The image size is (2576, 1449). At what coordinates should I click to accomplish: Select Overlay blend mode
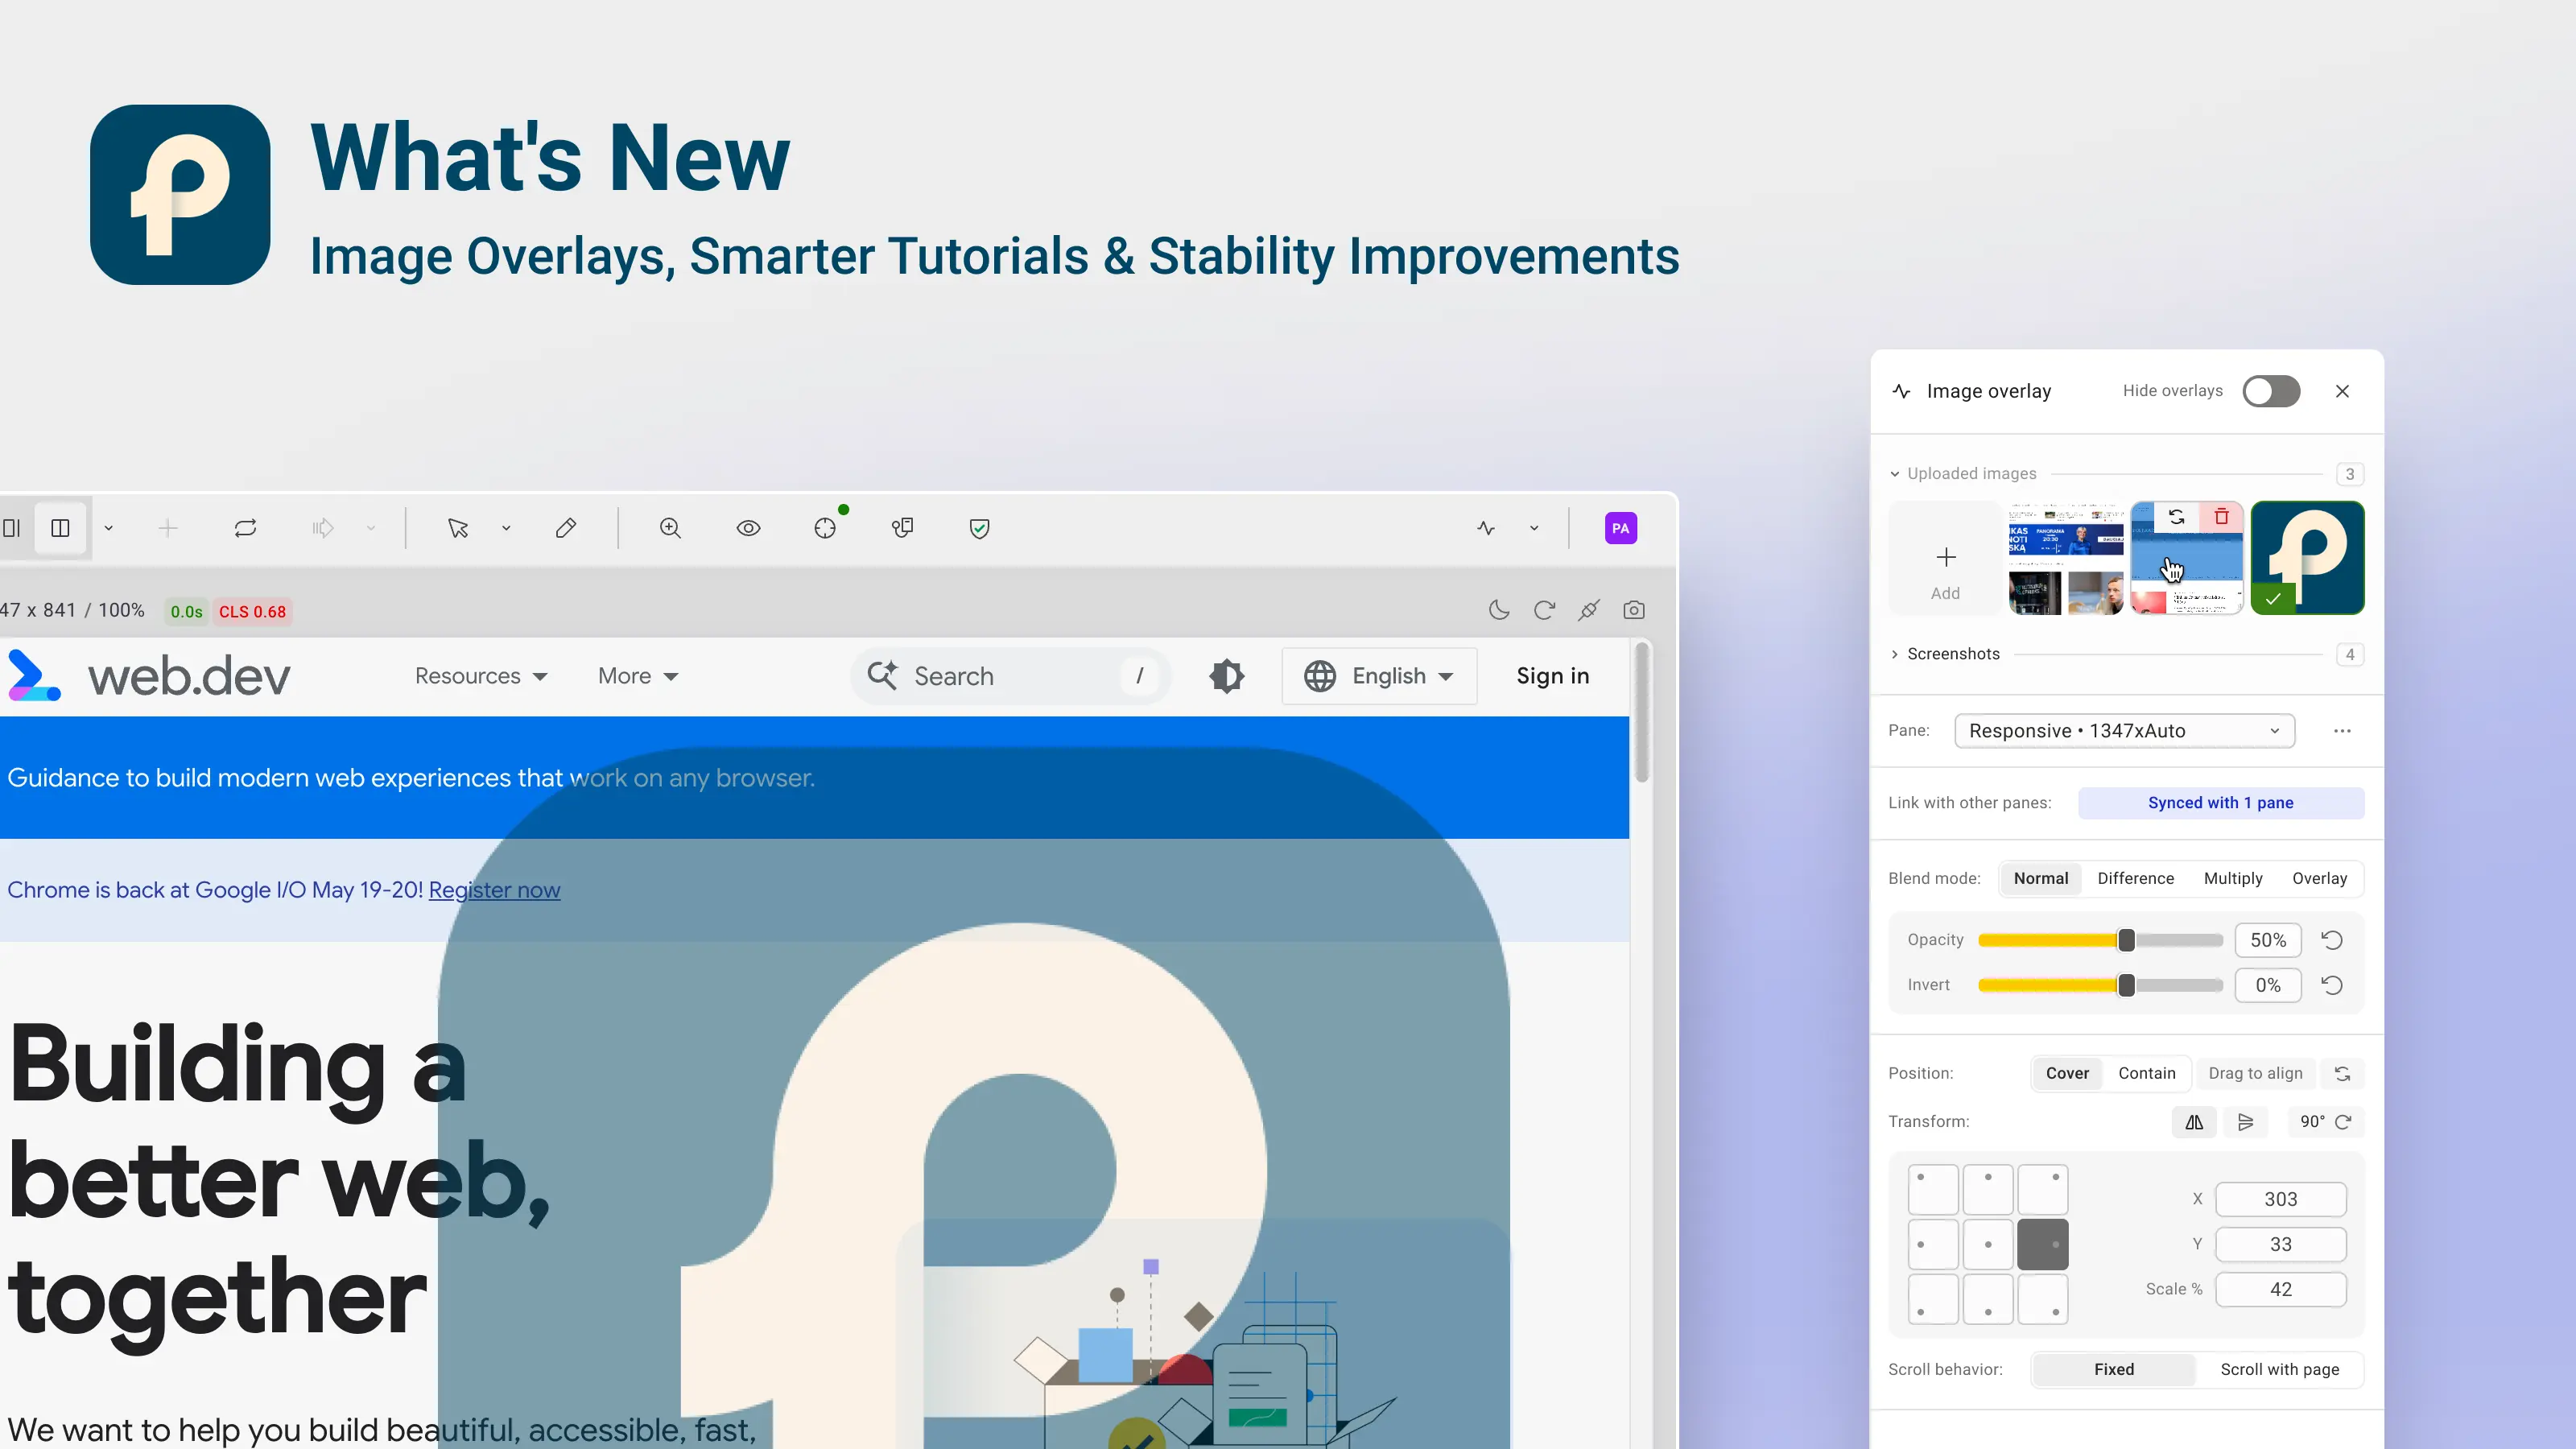point(2320,878)
